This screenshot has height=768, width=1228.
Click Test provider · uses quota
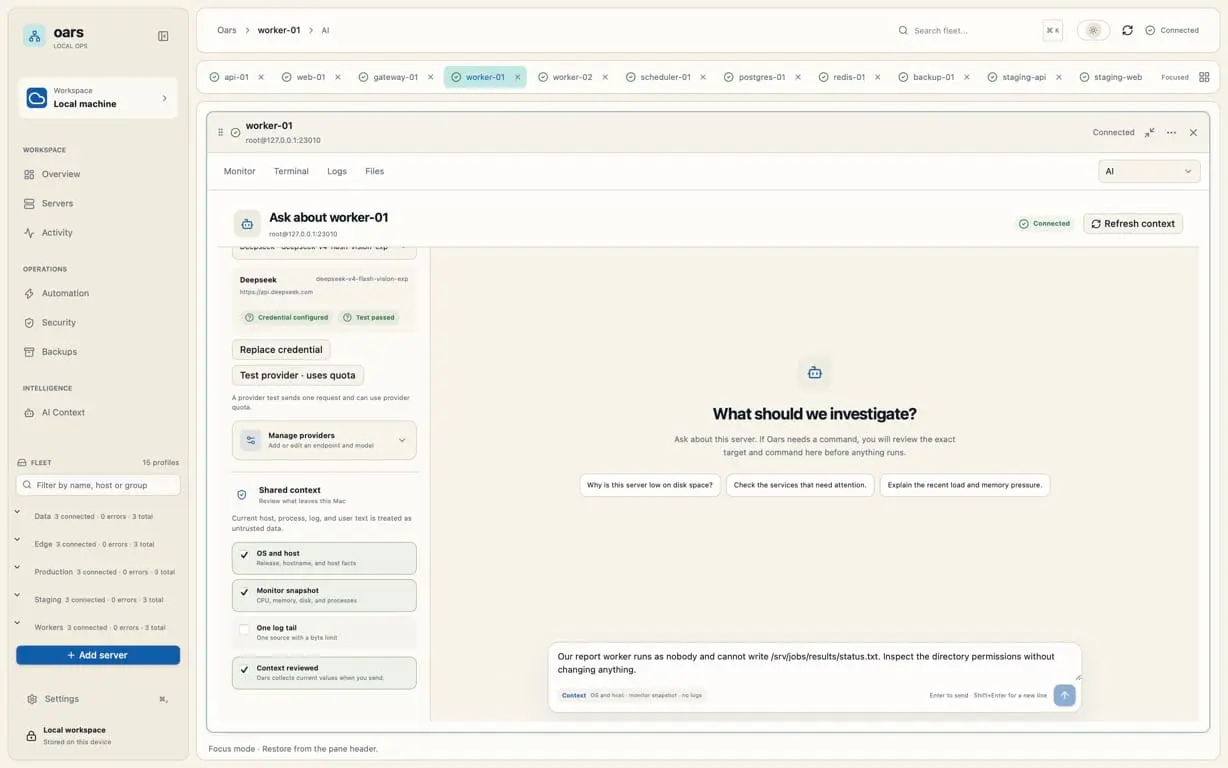298,375
